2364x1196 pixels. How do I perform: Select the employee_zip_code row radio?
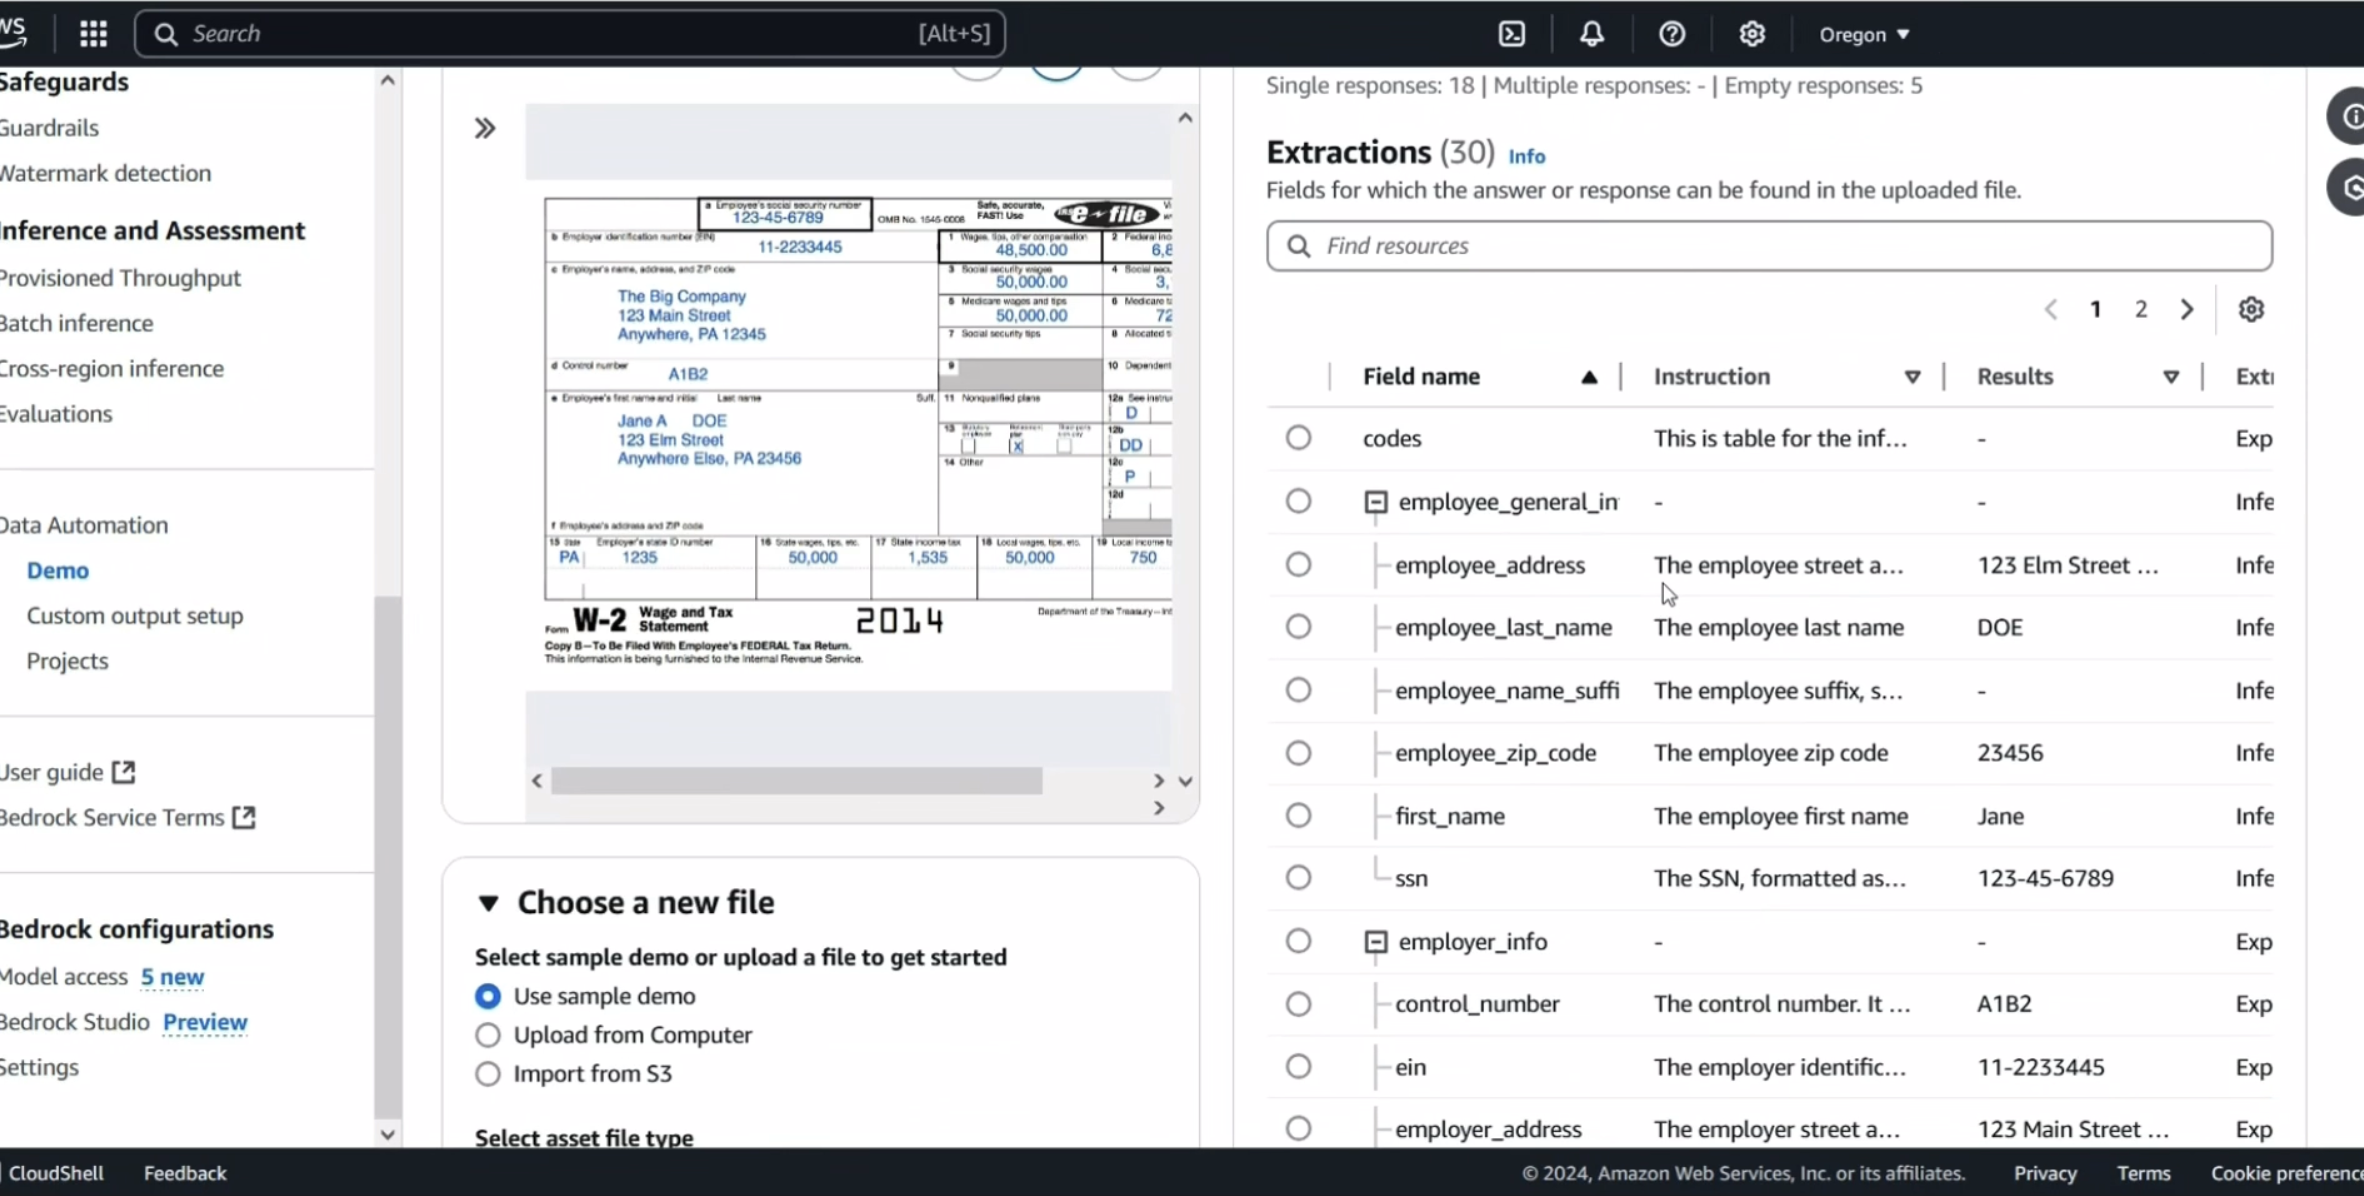pos(1298,753)
